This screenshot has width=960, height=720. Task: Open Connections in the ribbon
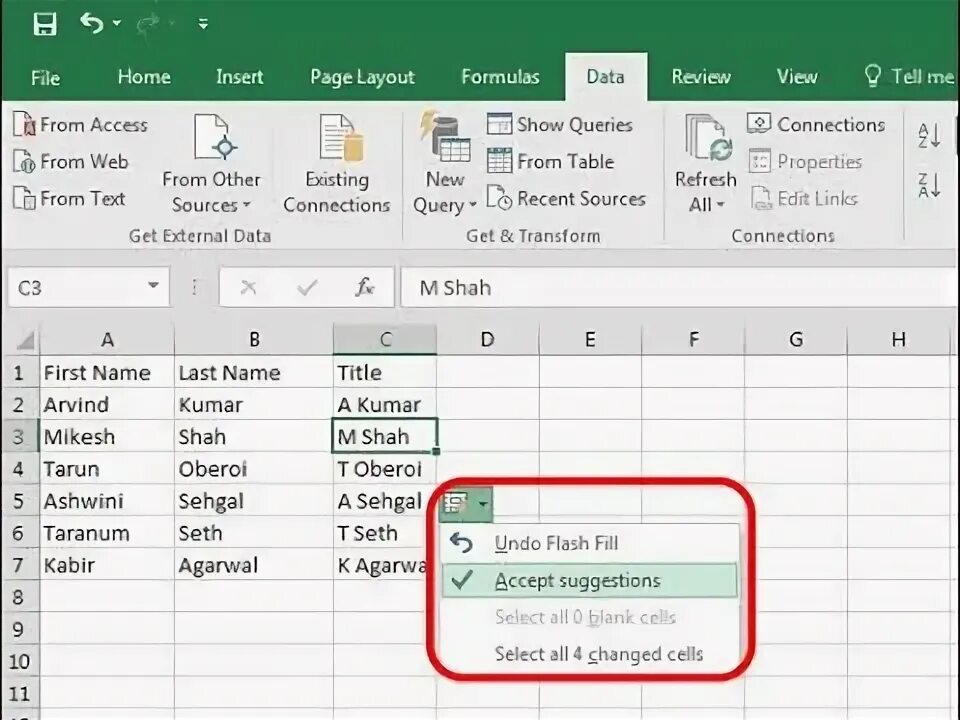click(x=816, y=125)
